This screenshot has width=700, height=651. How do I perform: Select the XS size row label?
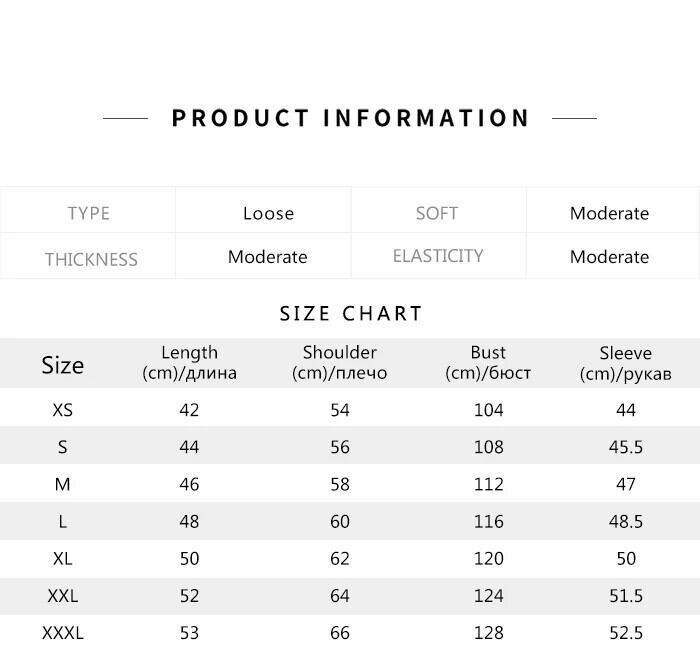click(x=62, y=410)
